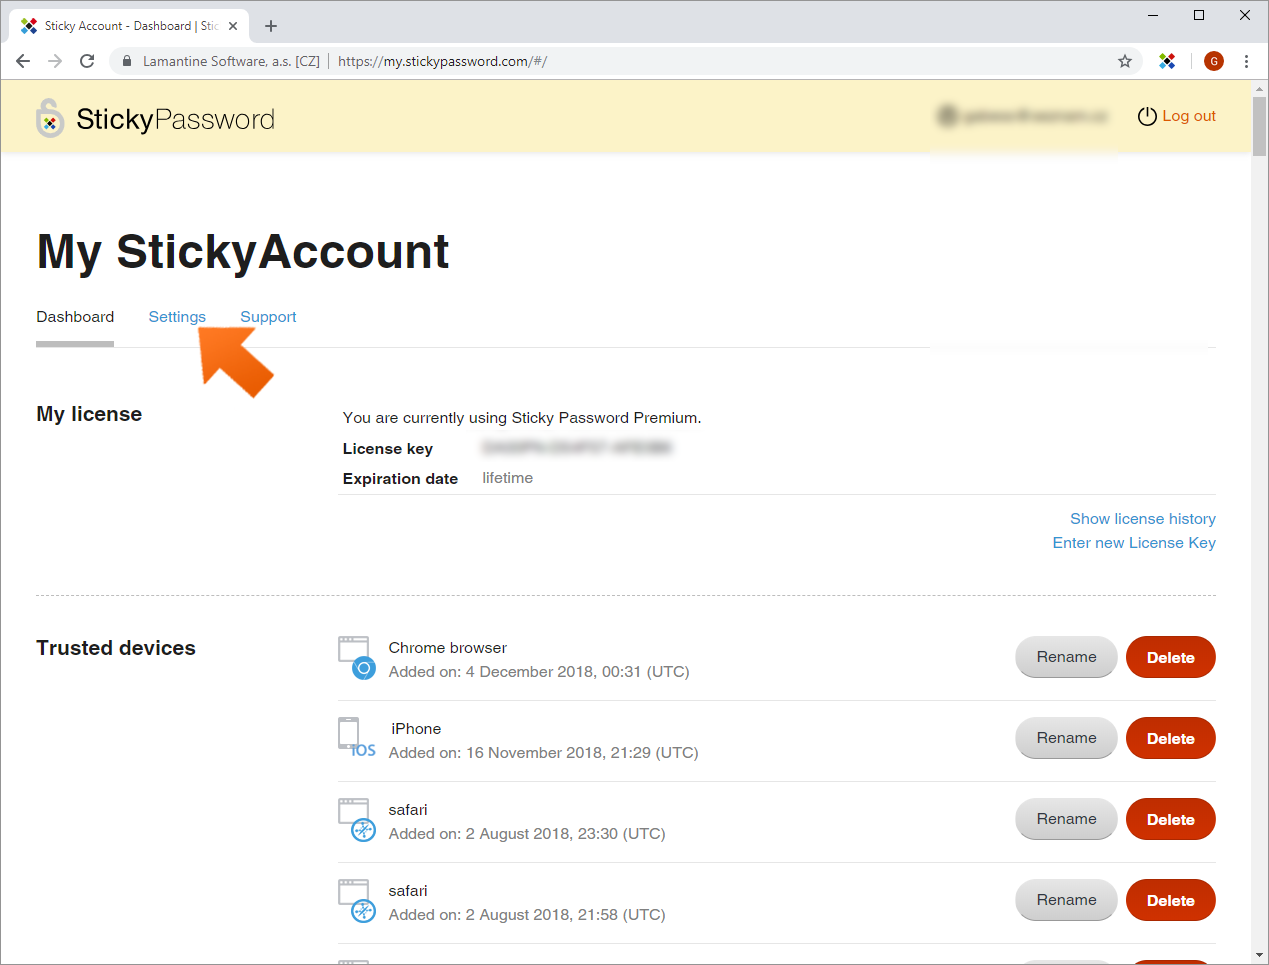Viewport: 1269px width, 965px height.
Task: Bookmark this page with the star icon
Action: click(1125, 61)
